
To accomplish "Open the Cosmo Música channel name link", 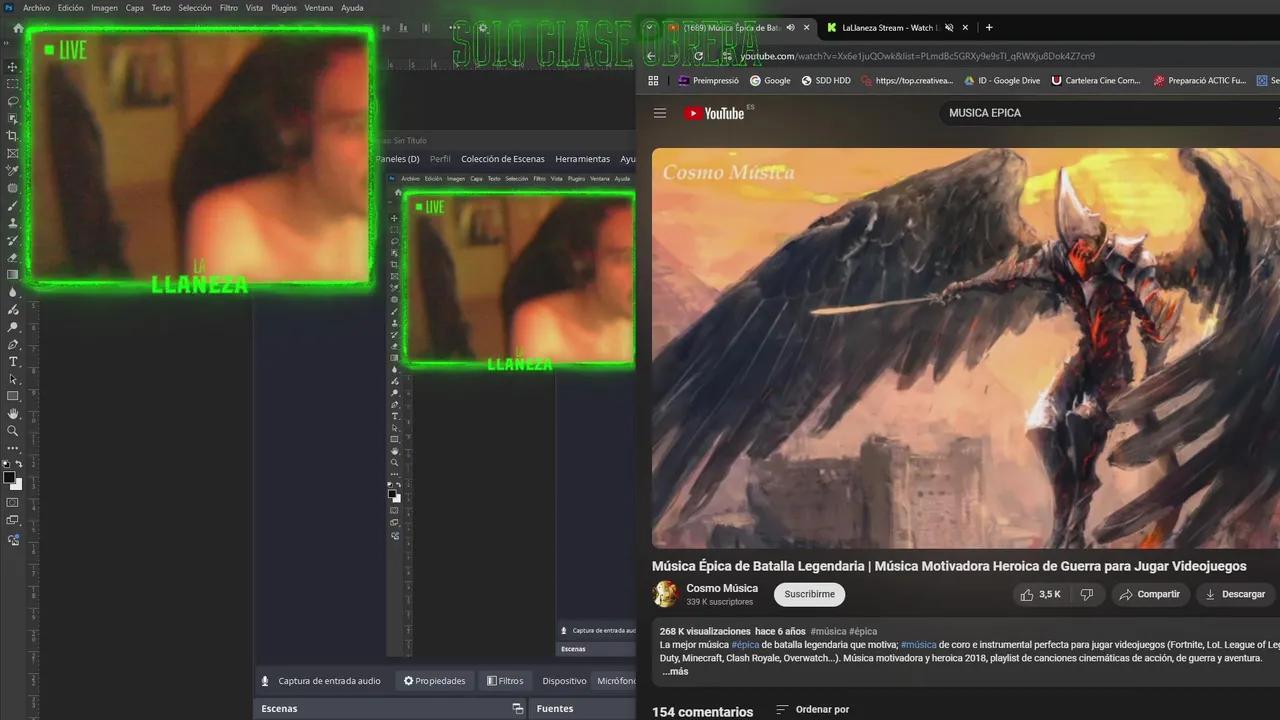I will [x=722, y=588].
